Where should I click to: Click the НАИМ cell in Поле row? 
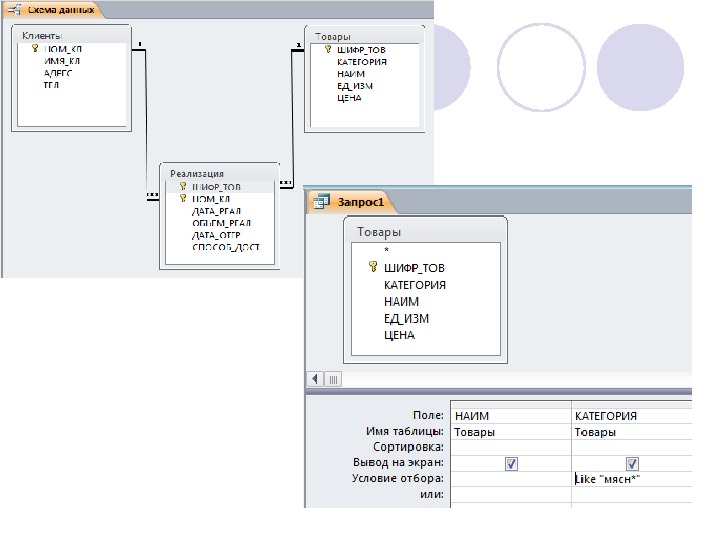click(511, 416)
